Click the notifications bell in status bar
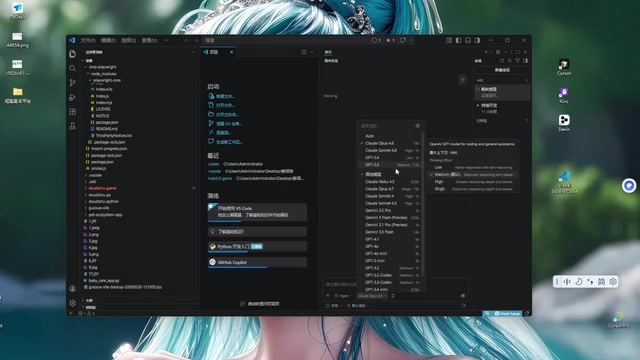Viewport: 640px width, 360px height. [x=527, y=313]
